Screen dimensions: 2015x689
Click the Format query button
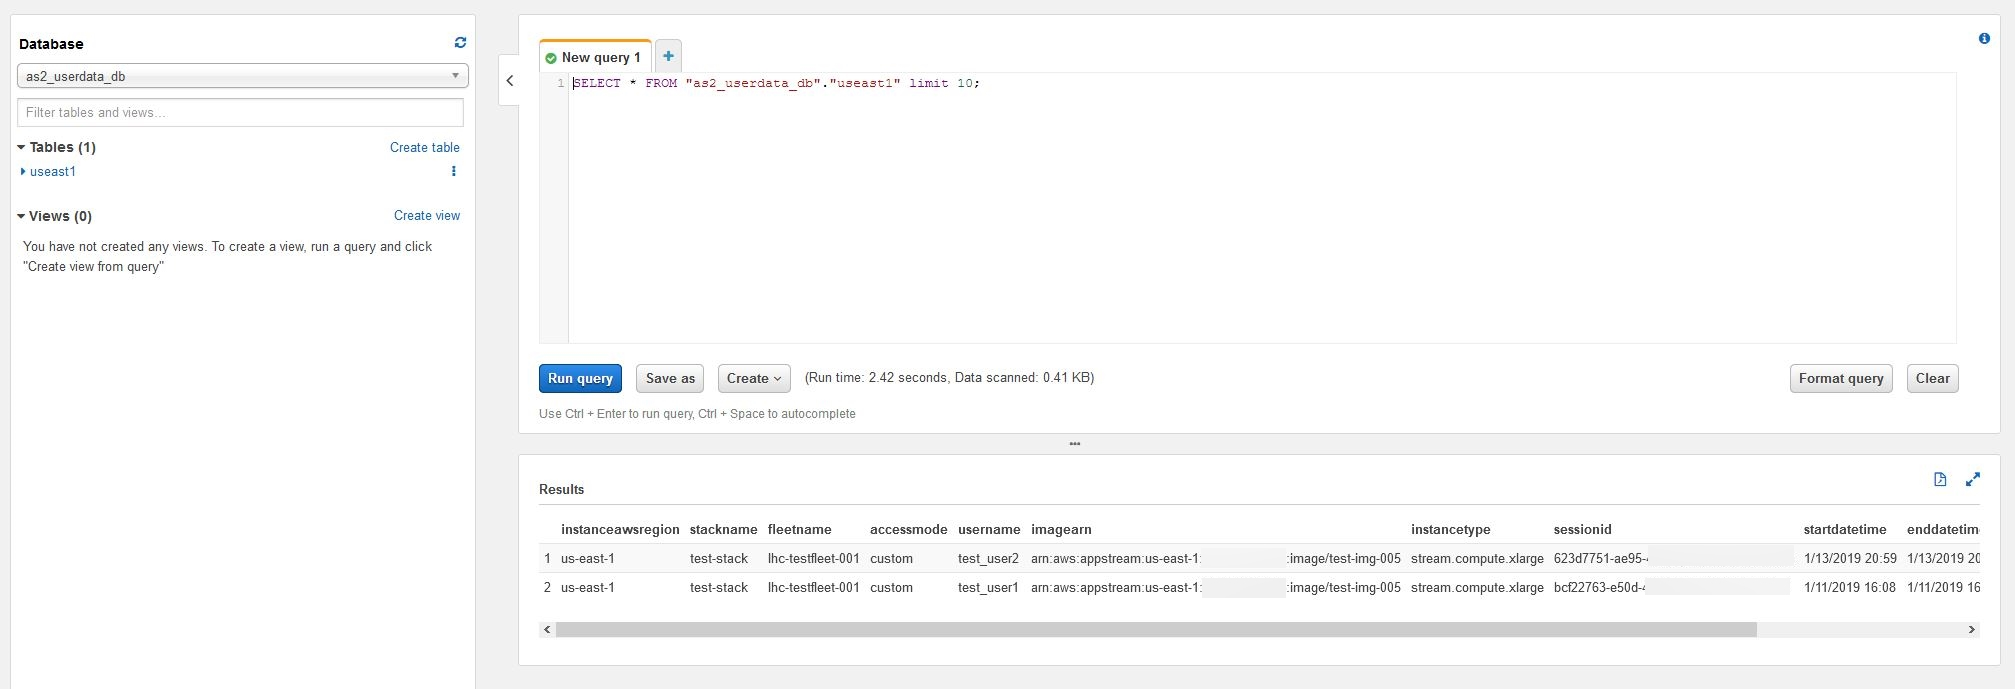coord(1841,378)
